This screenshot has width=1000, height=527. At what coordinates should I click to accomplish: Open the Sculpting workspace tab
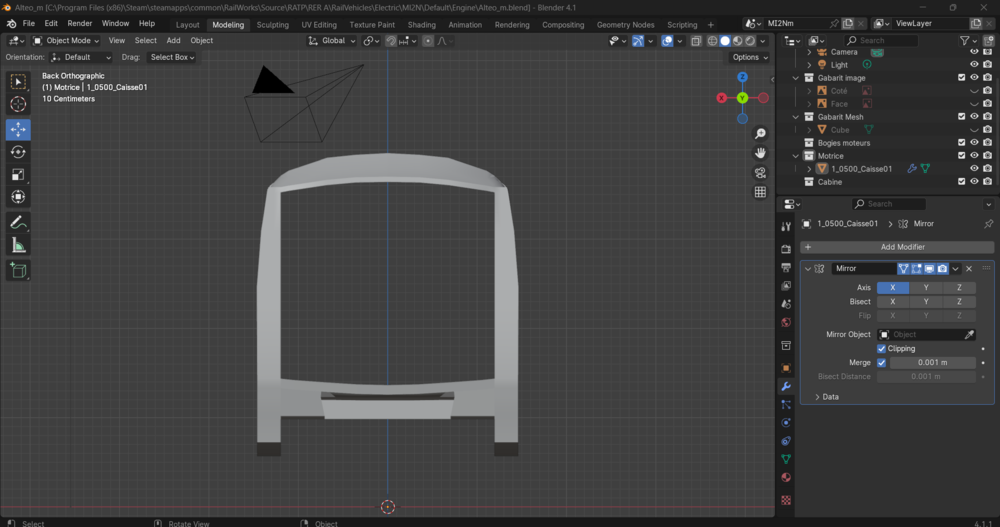click(x=272, y=24)
